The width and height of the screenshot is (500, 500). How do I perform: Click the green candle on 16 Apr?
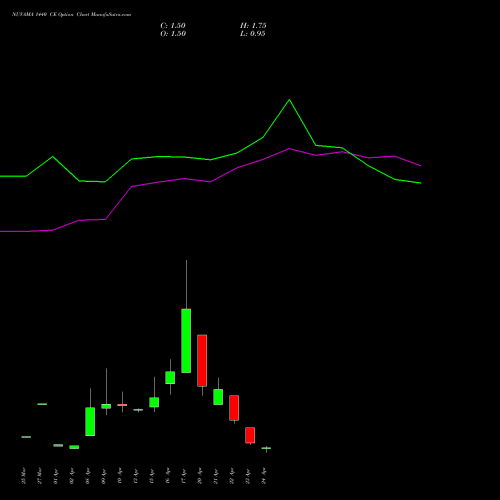point(170,378)
